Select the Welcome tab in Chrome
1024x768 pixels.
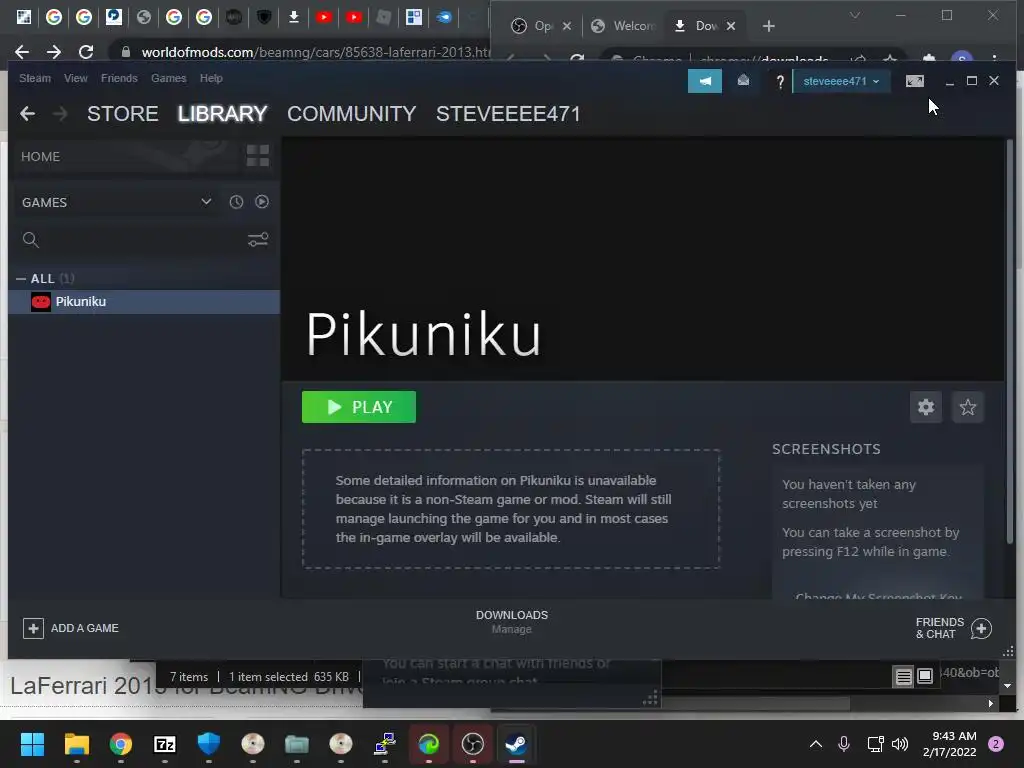click(623, 26)
